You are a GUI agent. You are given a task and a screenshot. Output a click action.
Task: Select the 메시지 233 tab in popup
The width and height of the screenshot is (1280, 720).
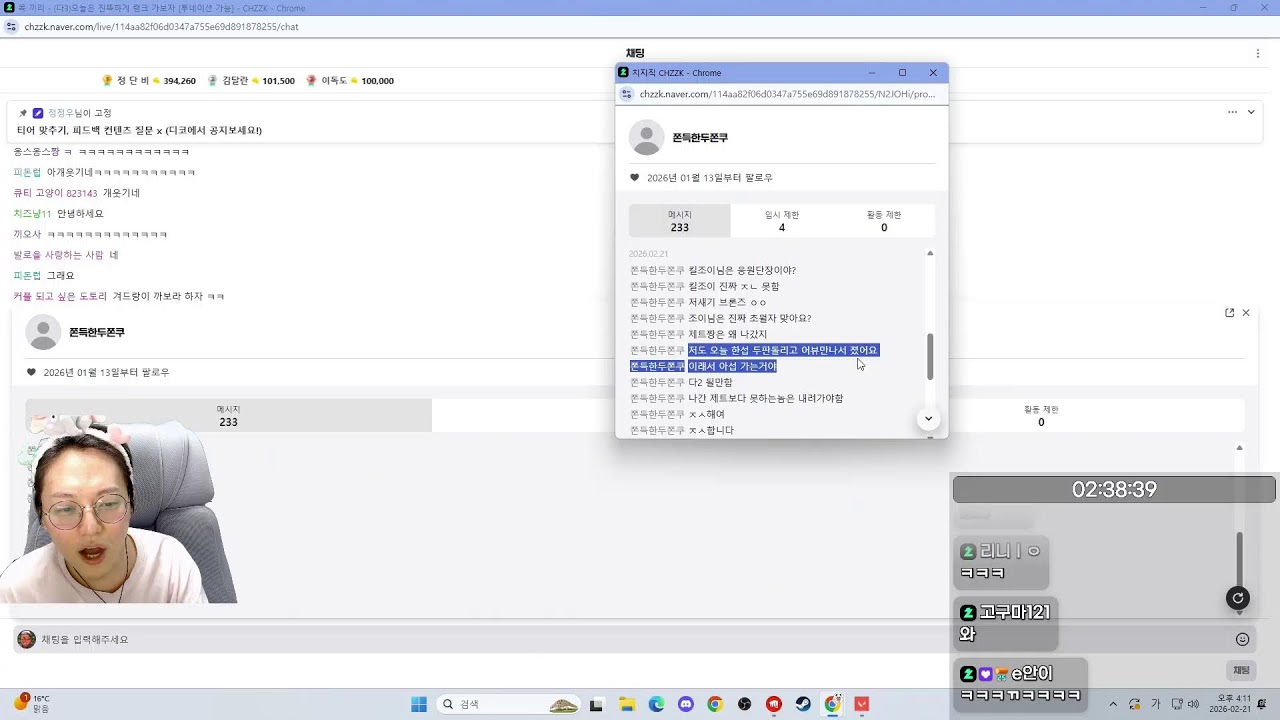pyautogui.click(x=680, y=221)
